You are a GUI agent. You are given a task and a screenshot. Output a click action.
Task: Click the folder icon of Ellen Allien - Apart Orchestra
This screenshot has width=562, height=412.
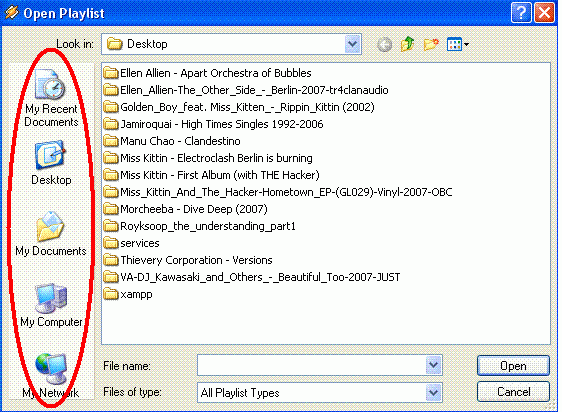(x=111, y=73)
